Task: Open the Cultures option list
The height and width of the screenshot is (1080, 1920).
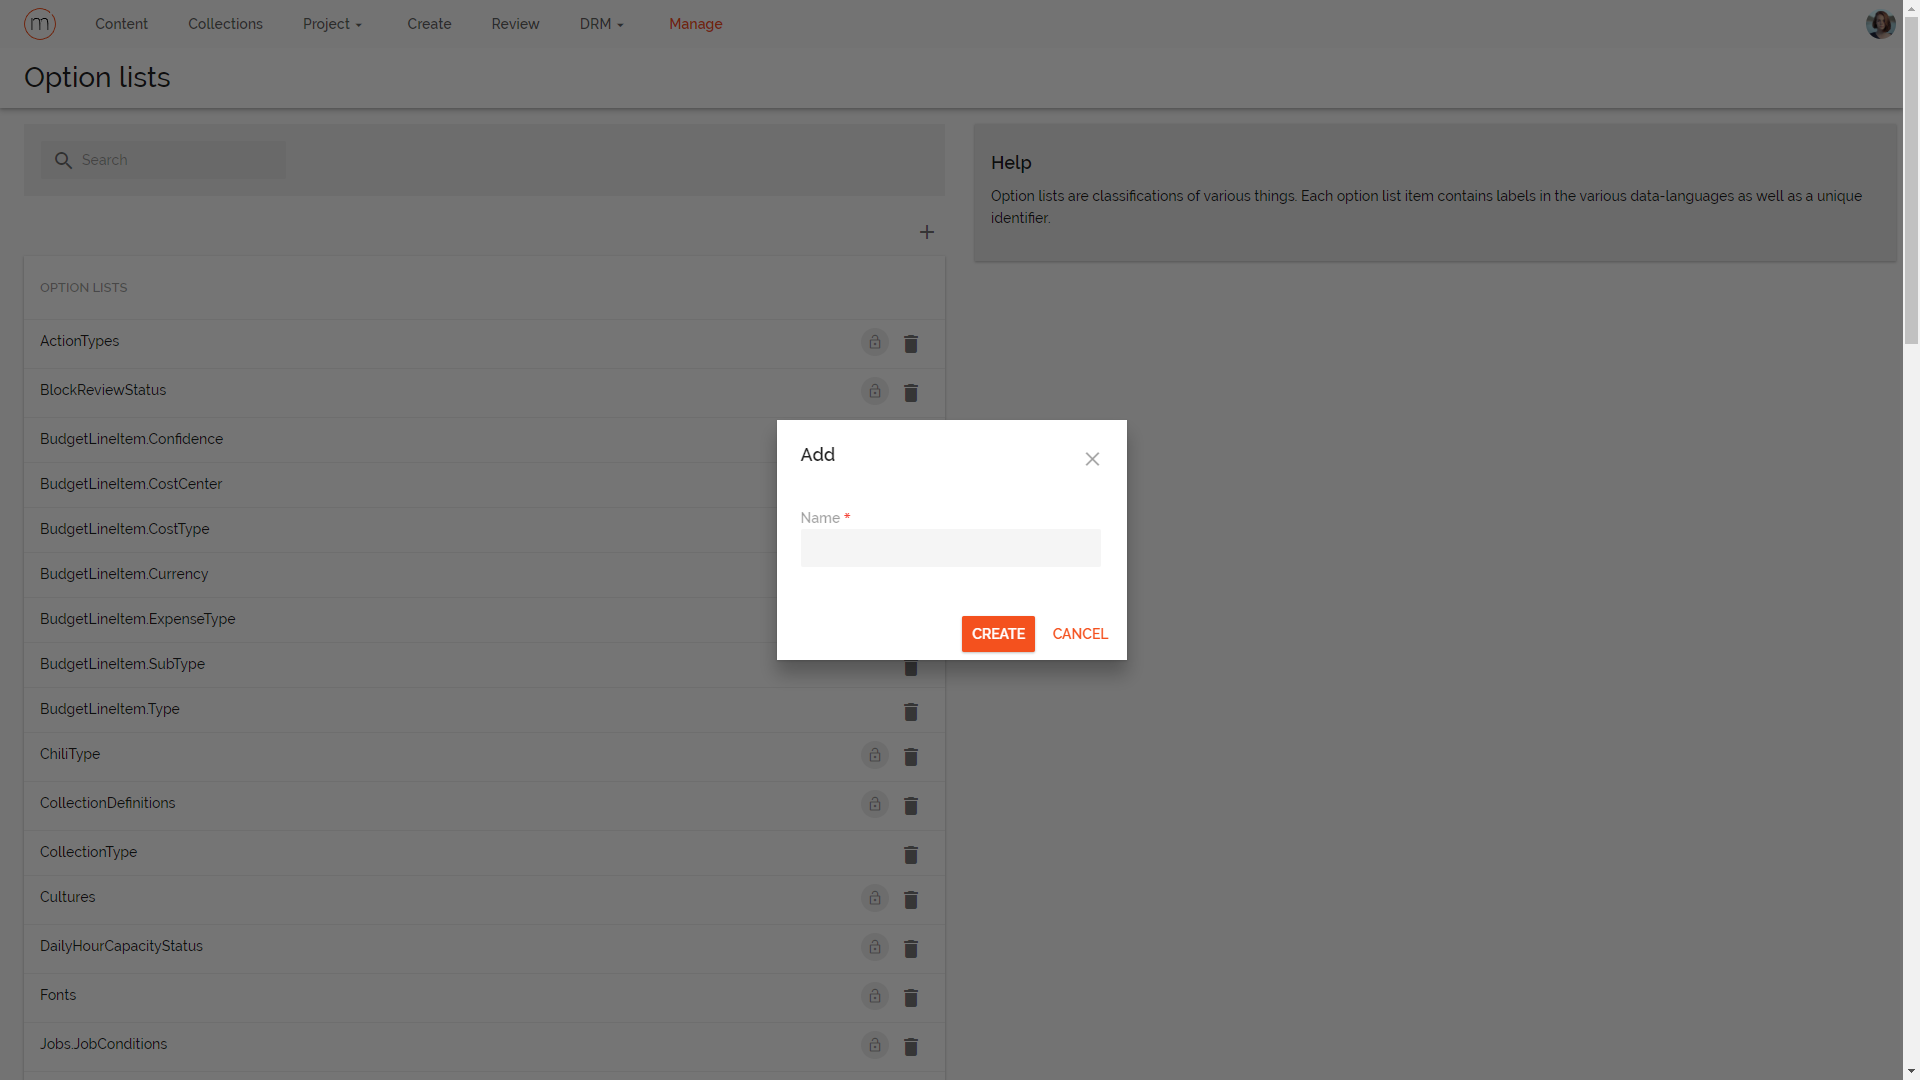Action: 67,897
